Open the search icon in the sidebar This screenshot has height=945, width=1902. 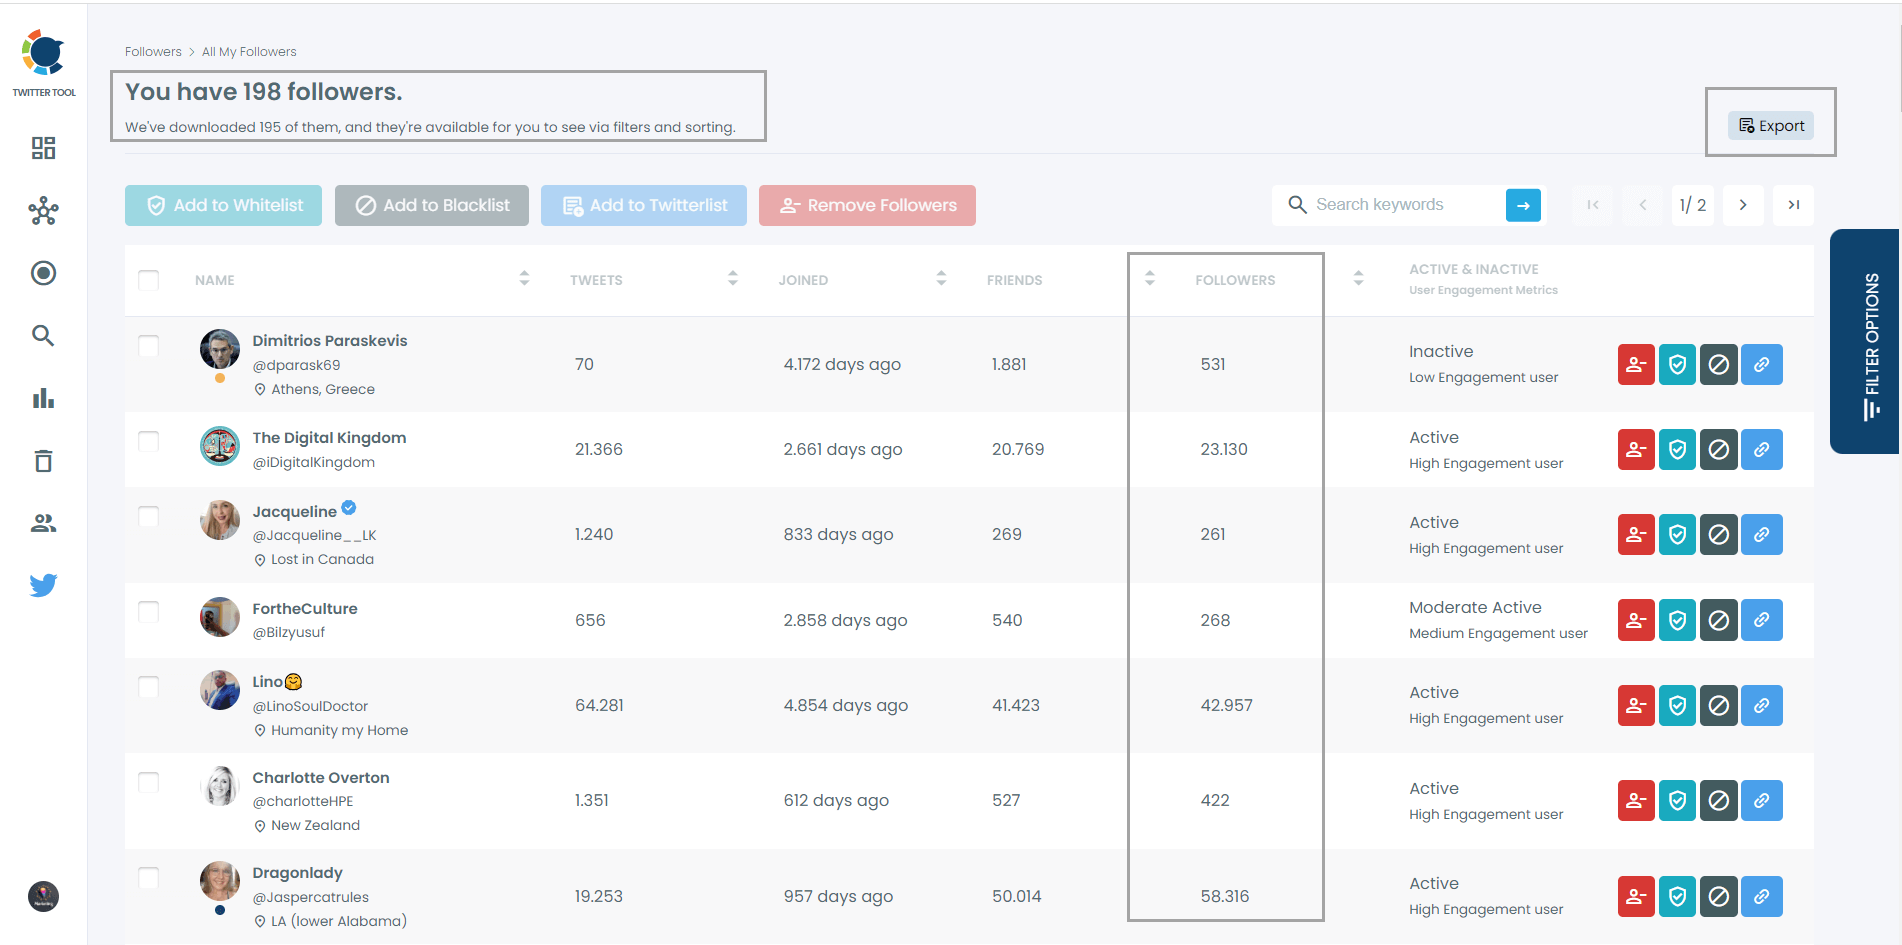pos(43,336)
